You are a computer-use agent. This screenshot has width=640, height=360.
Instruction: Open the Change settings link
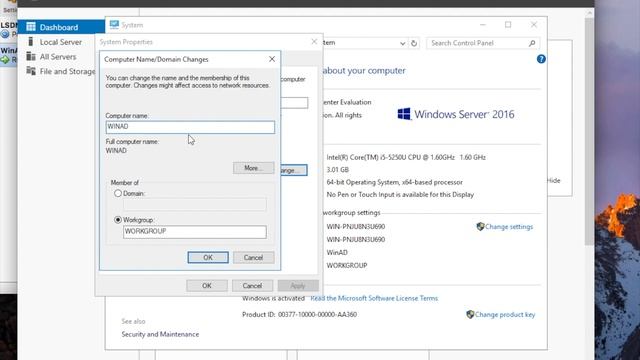509,227
